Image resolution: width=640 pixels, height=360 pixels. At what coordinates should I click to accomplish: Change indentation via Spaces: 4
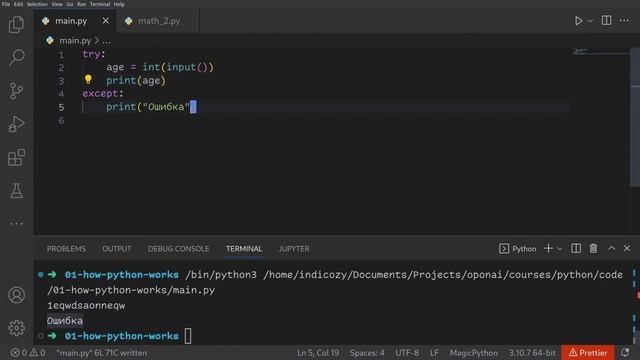367,353
